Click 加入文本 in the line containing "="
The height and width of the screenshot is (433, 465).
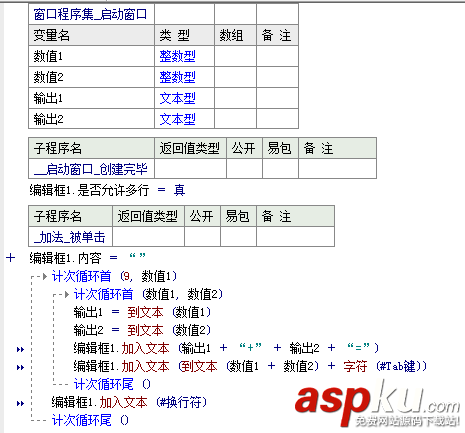(x=145, y=348)
